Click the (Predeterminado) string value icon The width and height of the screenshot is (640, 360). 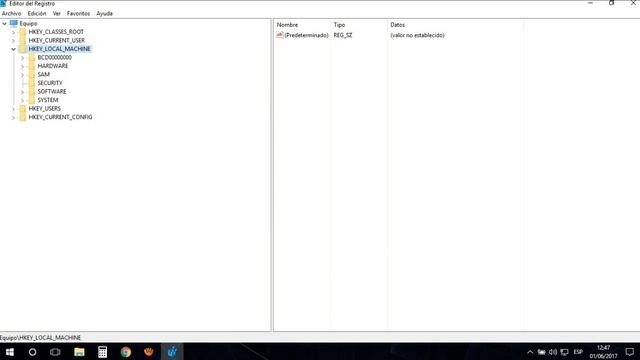280,36
